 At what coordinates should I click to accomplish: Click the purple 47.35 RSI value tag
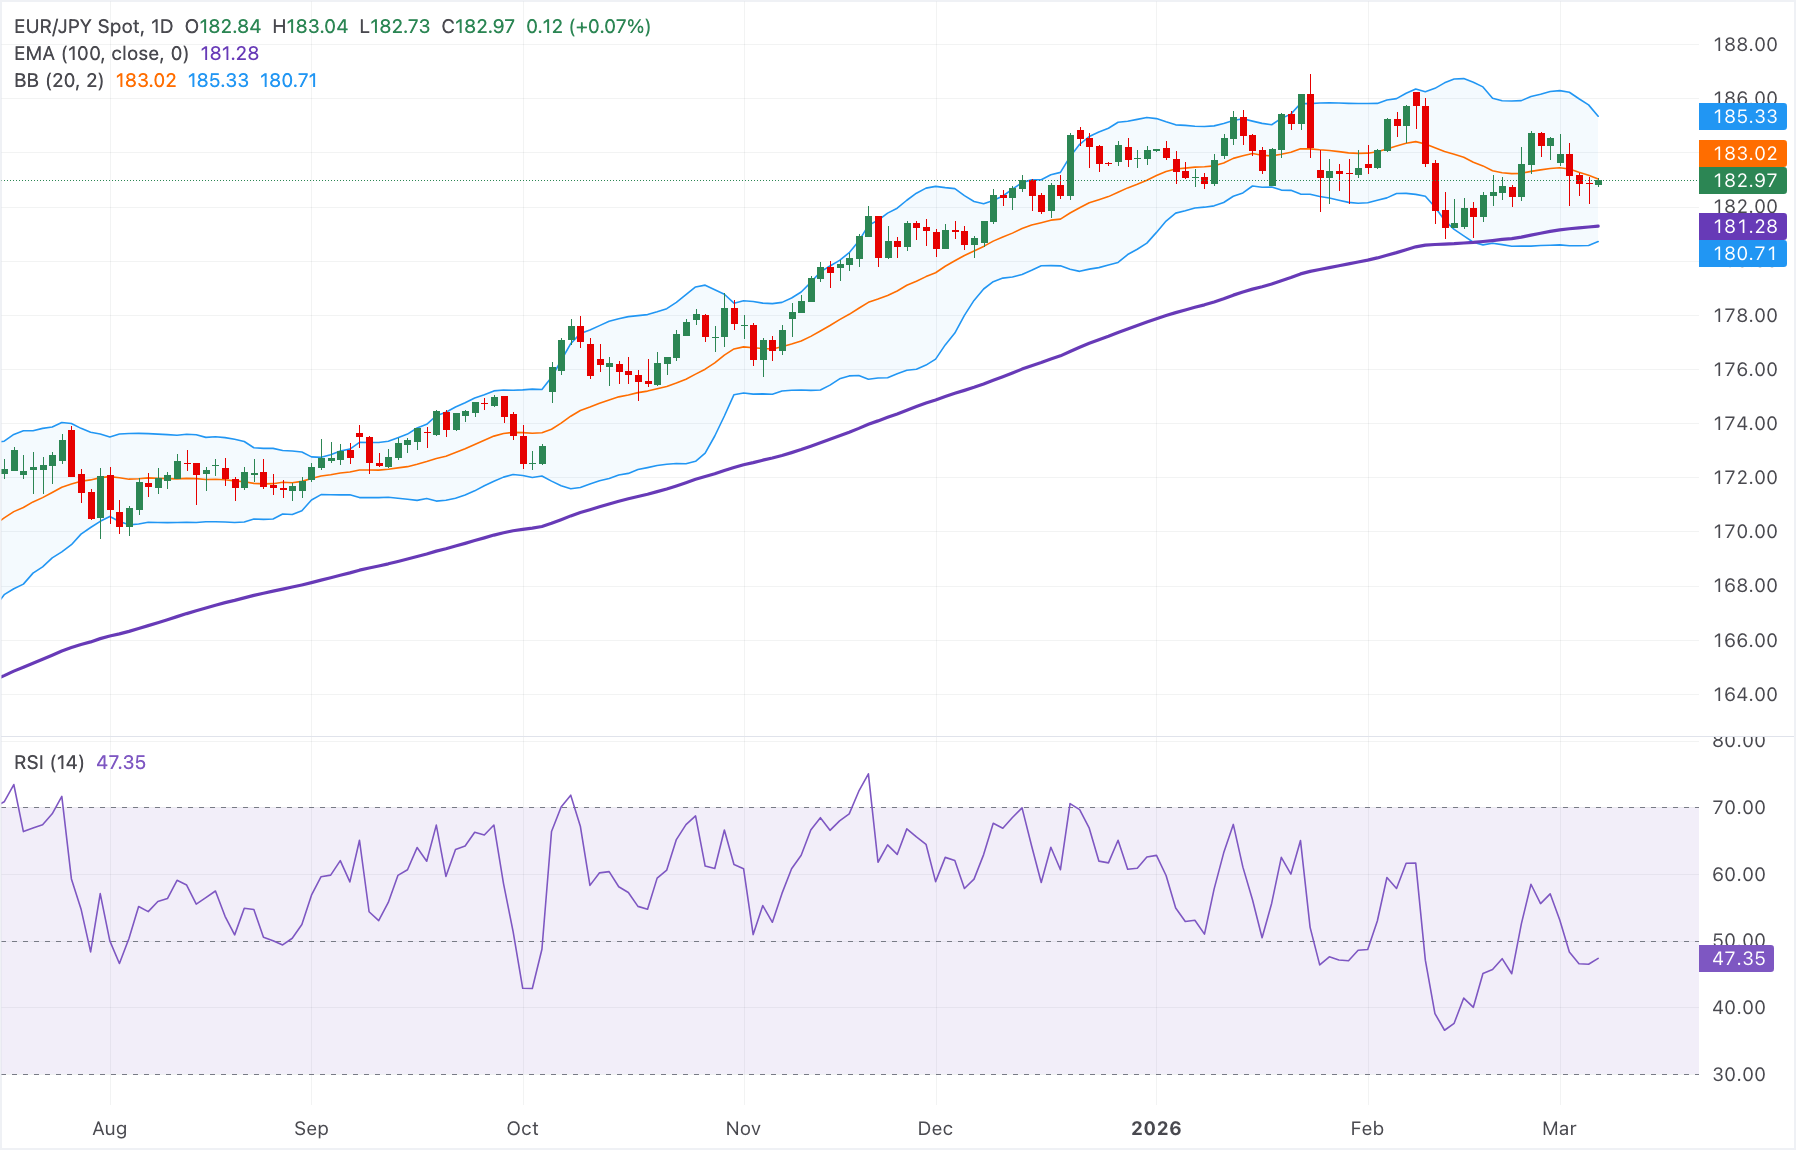(1737, 959)
